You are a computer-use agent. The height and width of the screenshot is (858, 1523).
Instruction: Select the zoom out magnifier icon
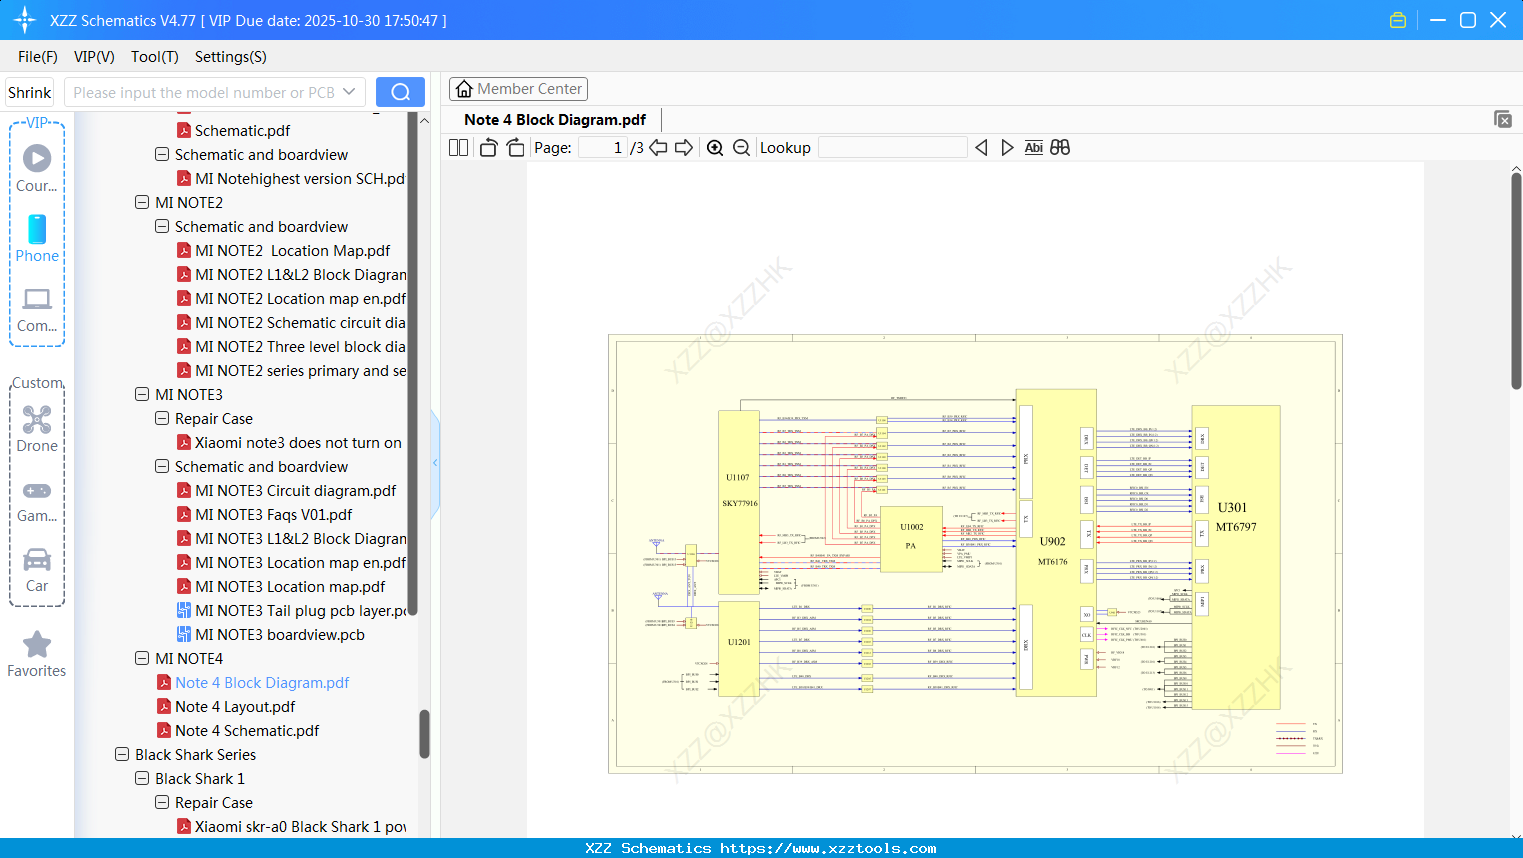(x=741, y=147)
